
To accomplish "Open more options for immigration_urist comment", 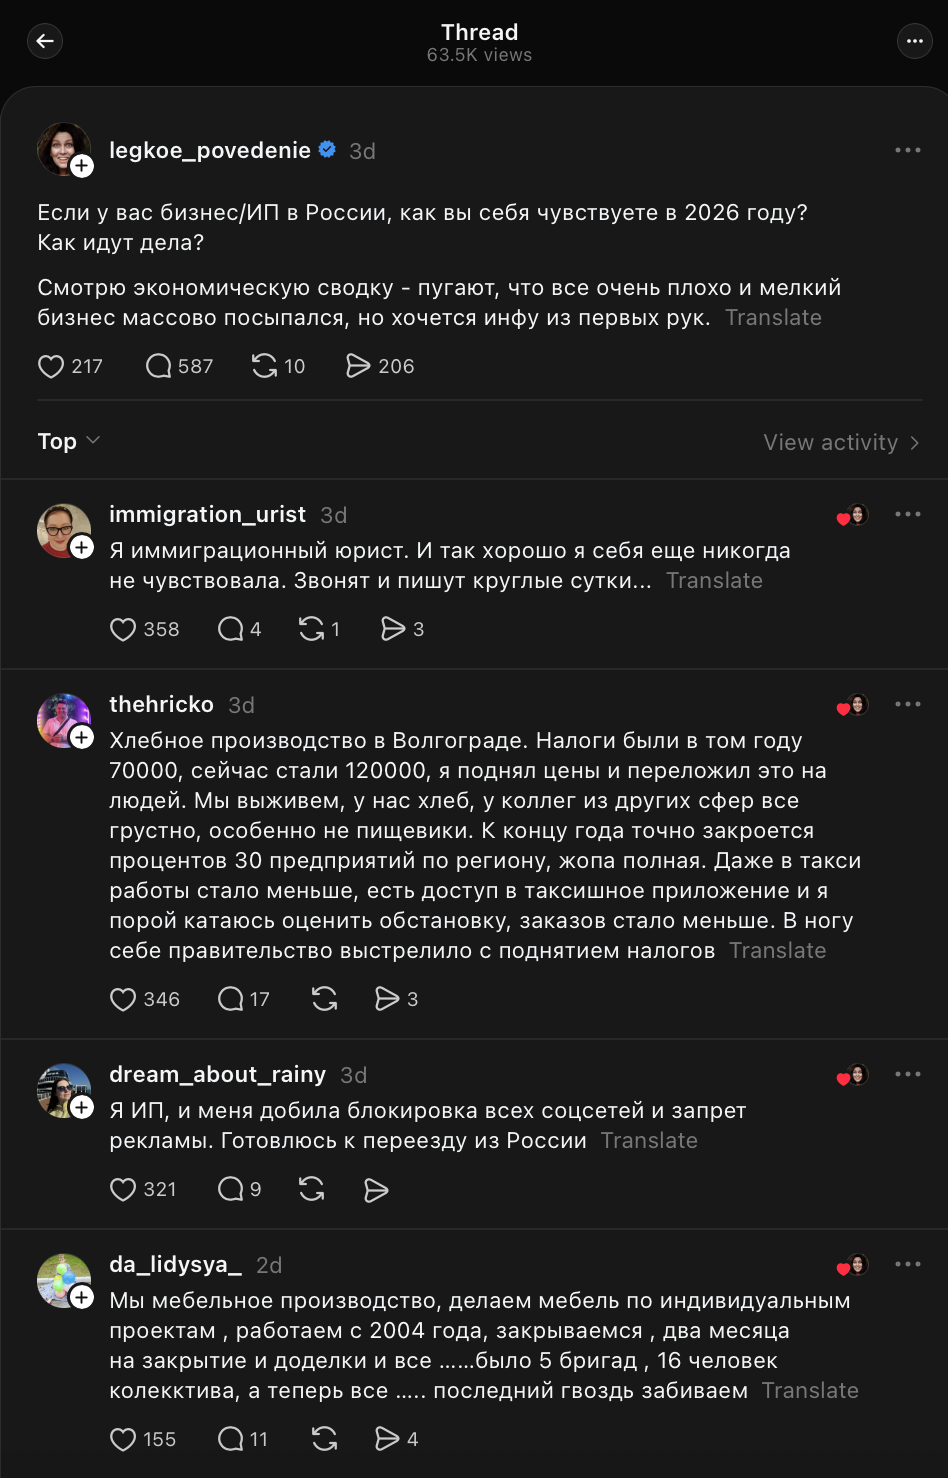I will [x=908, y=514].
